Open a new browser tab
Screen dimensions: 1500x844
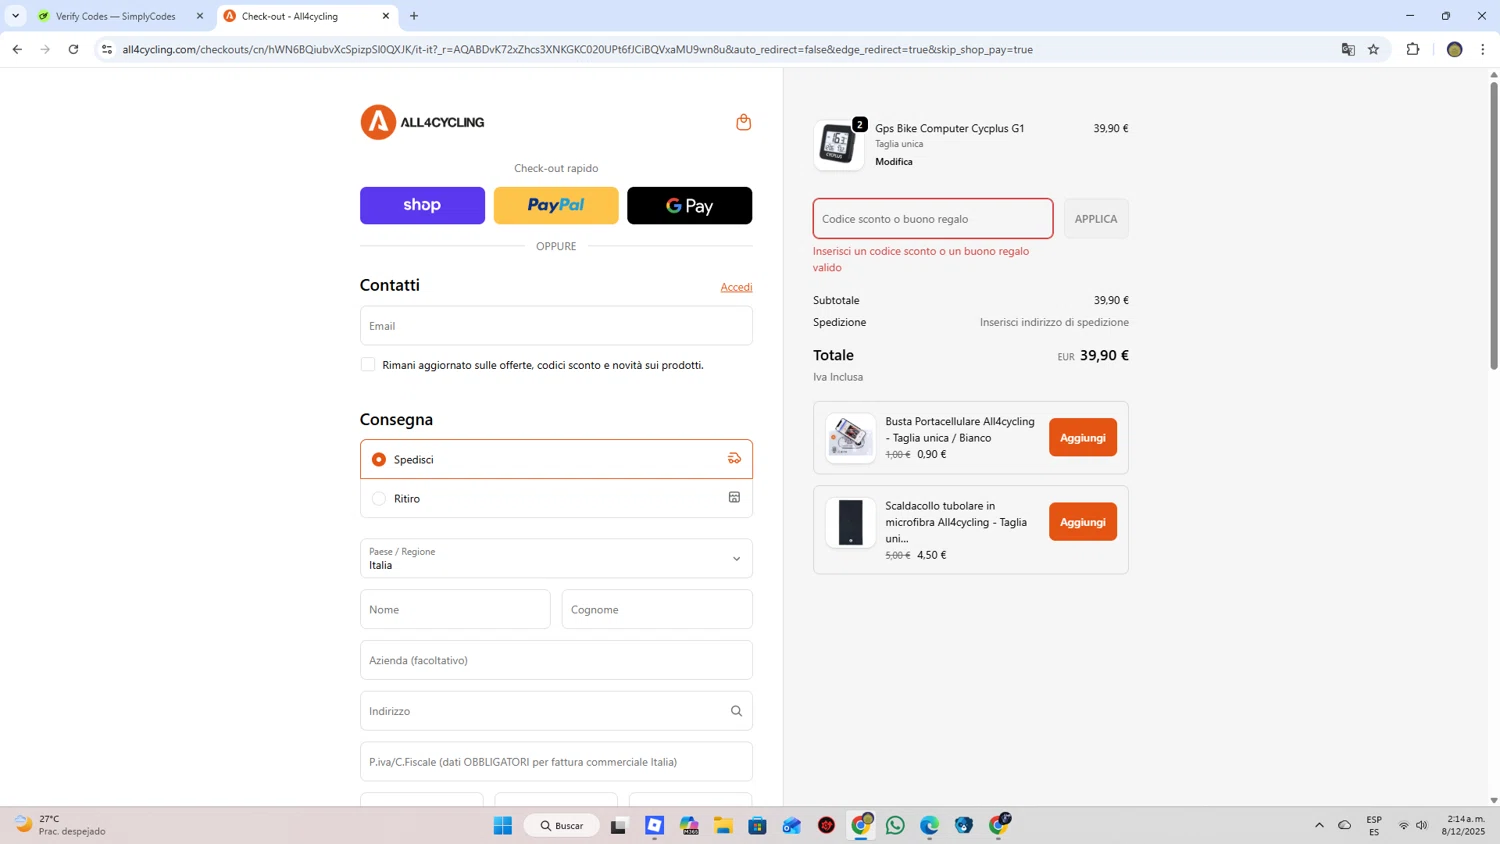click(x=414, y=16)
